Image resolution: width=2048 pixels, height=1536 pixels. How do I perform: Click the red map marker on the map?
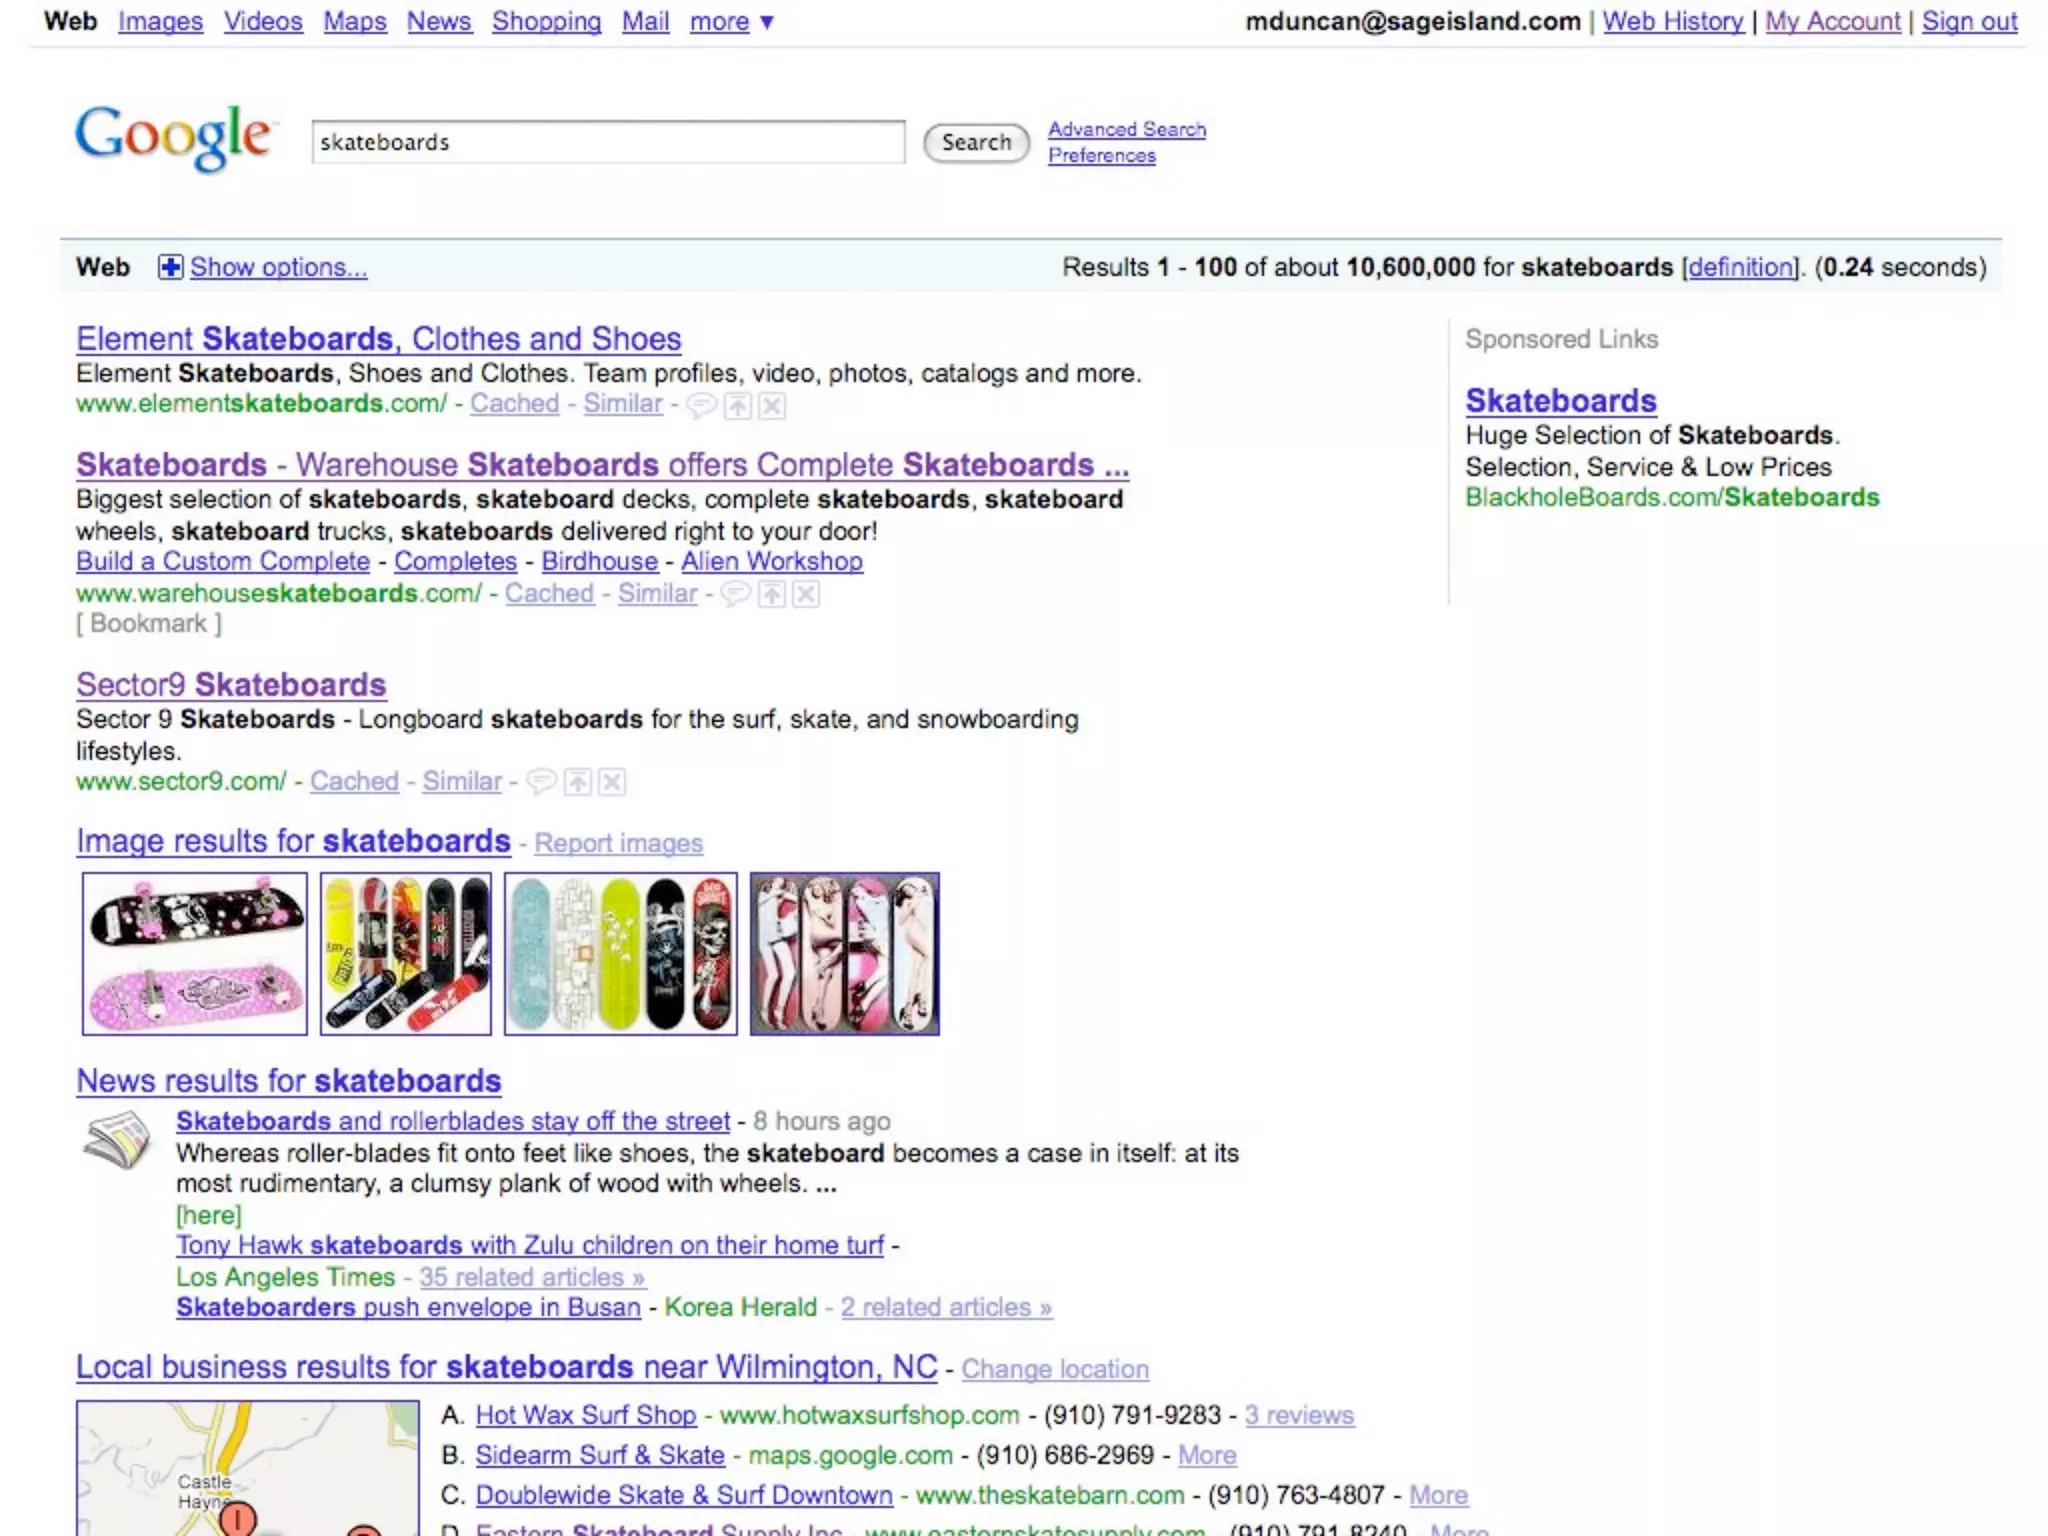click(x=238, y=1519)
